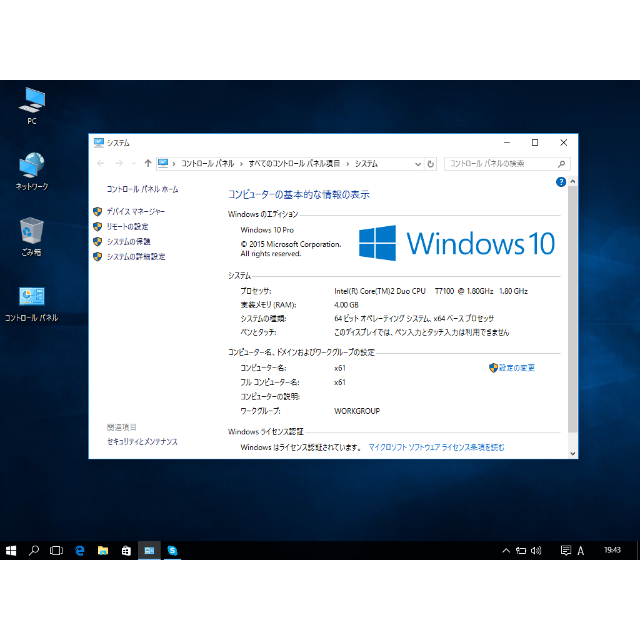640x640 pixels.
Task: Open the Action Center notification icon
Action: click(x=566, y=551)
